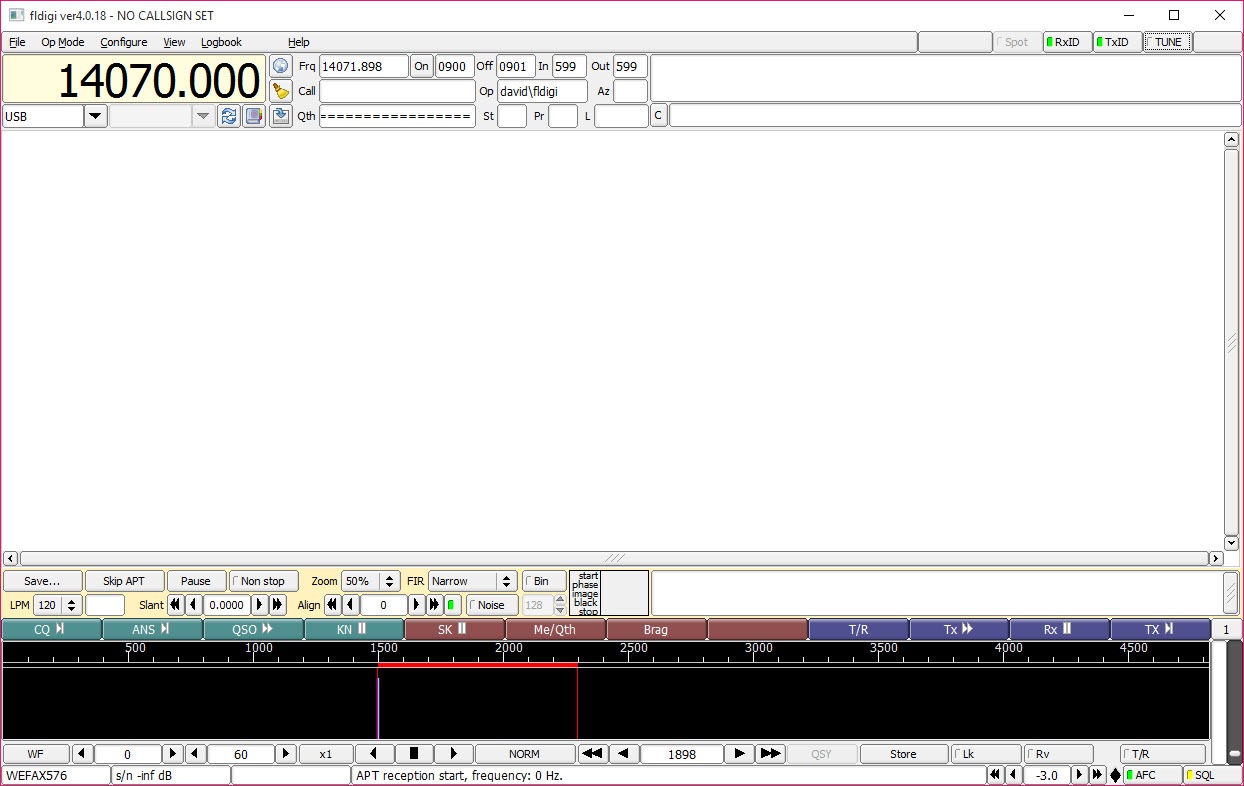This screenshot has height=786, width=1244.
Task: Click the fast rewind arrows left of 1898
Action: coord(593,754)
